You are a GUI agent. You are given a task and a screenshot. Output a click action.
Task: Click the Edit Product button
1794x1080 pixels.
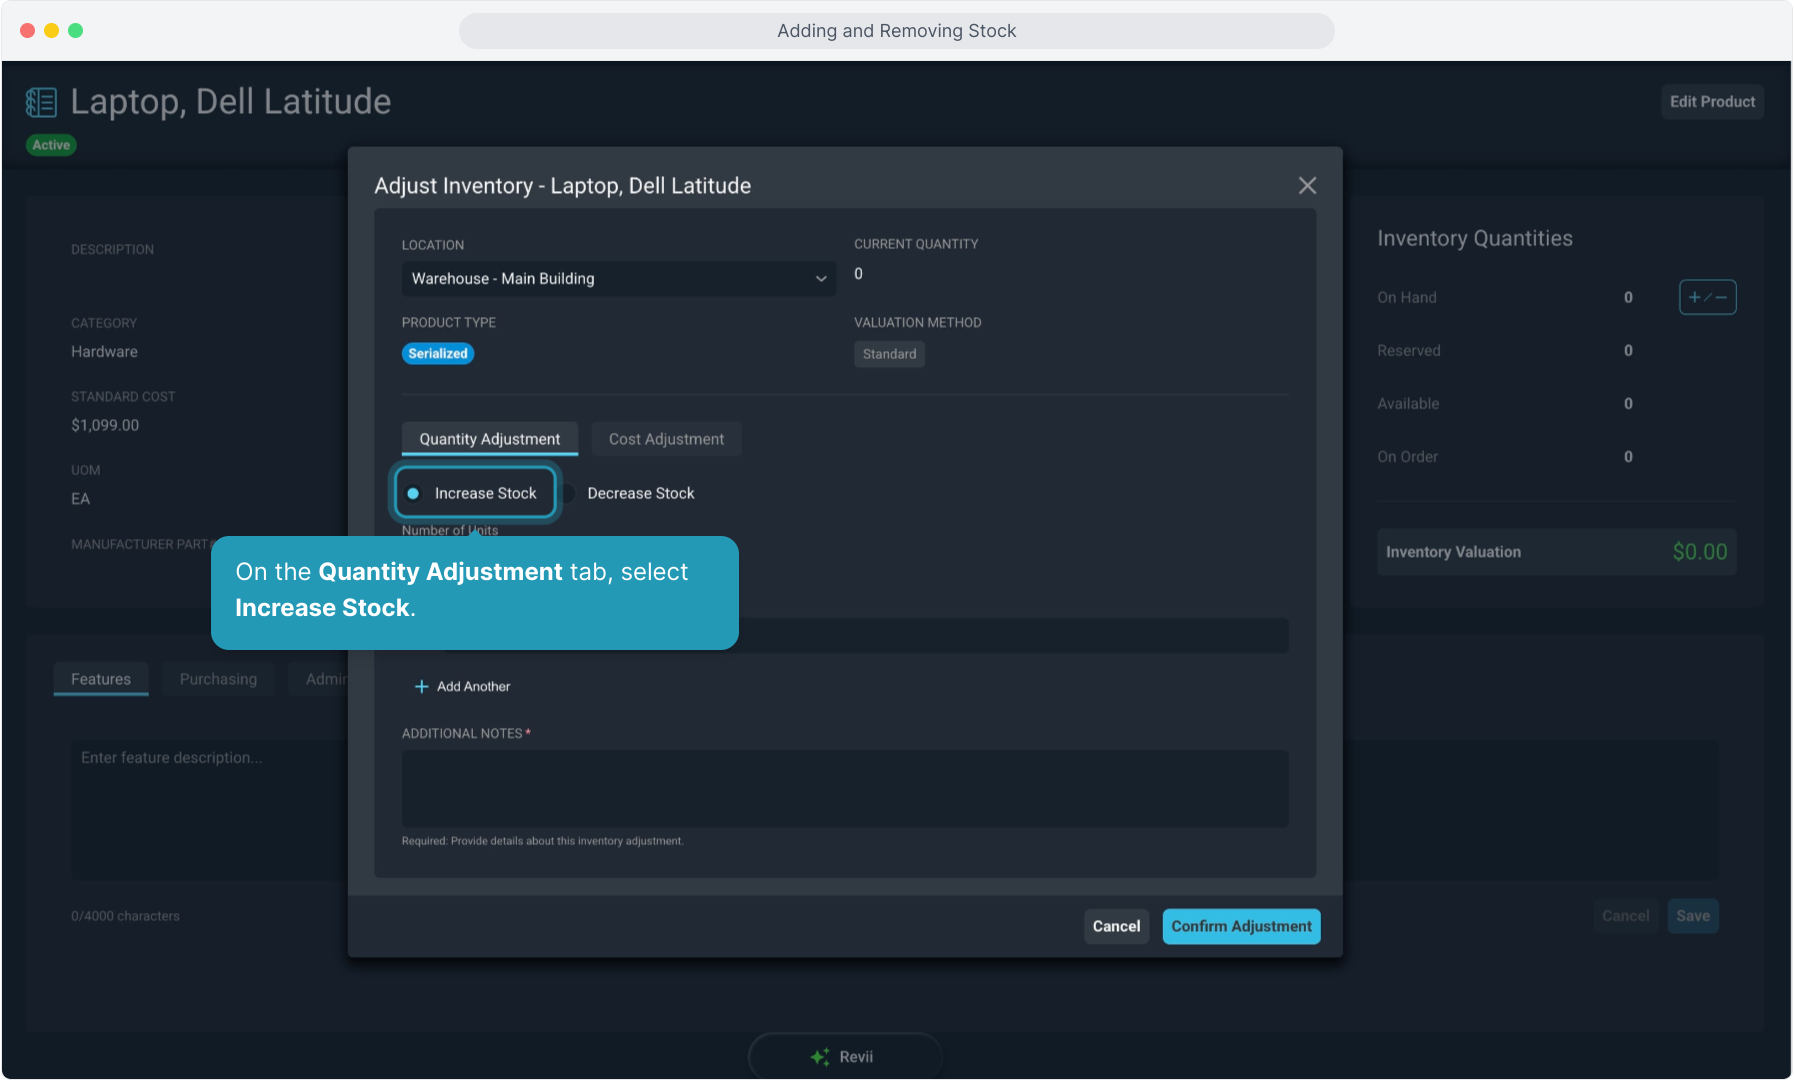coord(1712,102)
